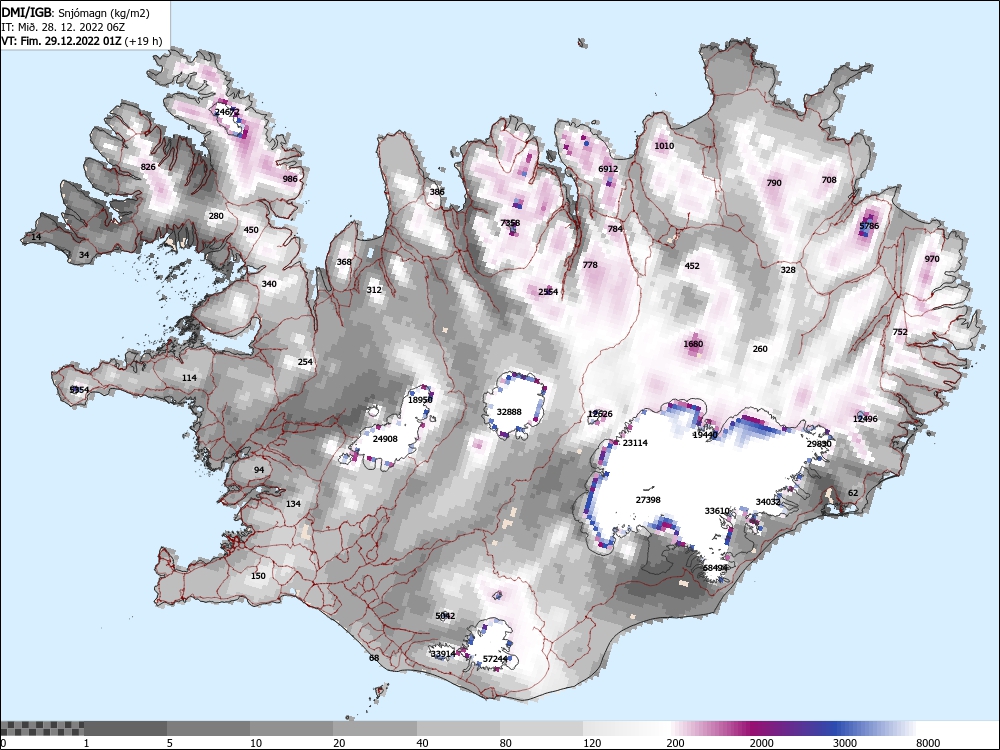
Task: Click the legend label 10
Action: (256, 743)
